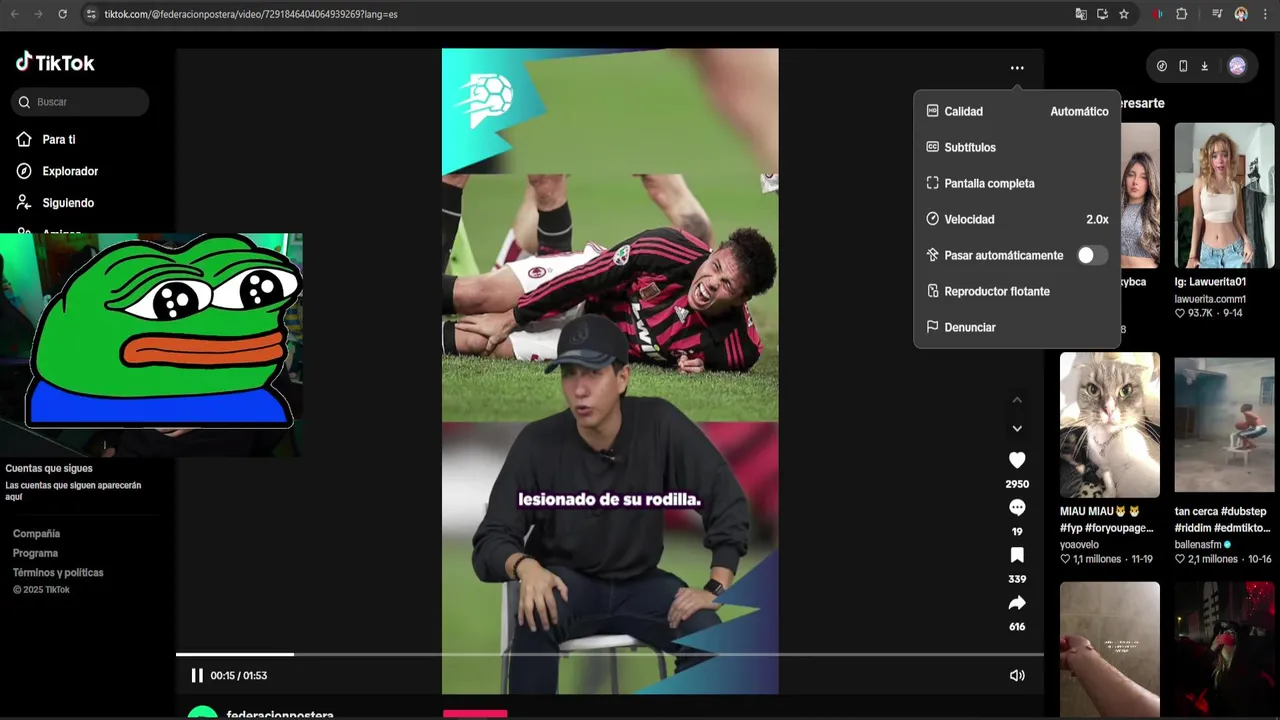Expand the Compañía footer link
Image resolution: width=1280 pixels, height=720 pixels.
point(36,534)
